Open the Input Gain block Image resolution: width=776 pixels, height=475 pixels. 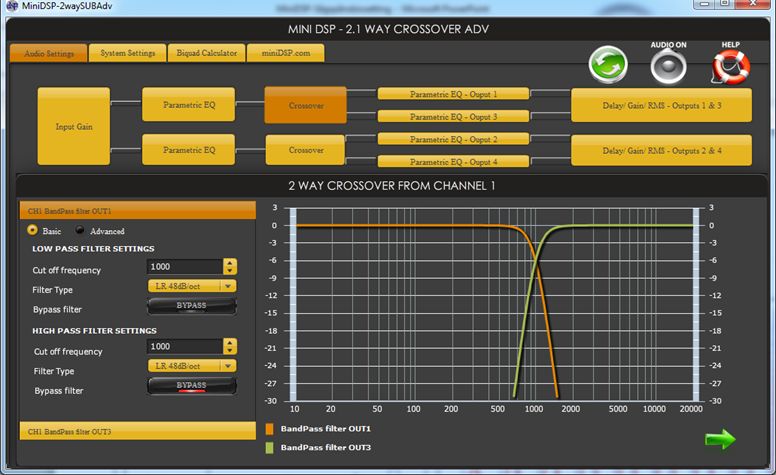(74, 127)
